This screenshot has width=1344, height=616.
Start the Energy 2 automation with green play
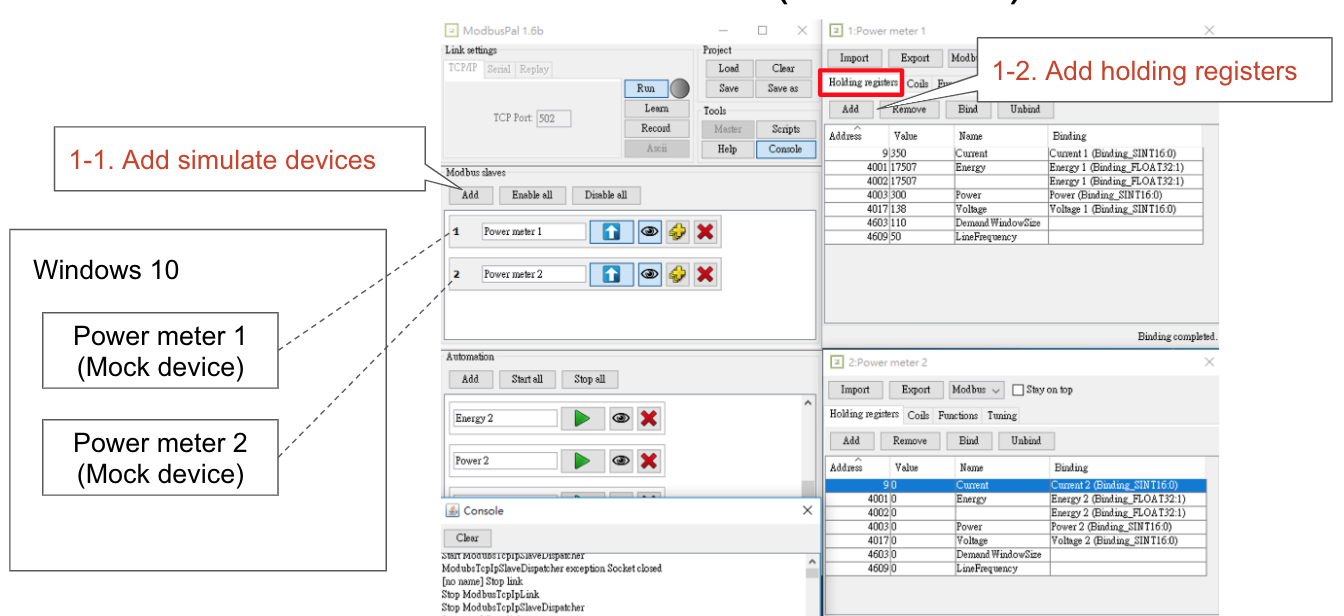click(582, 418)
